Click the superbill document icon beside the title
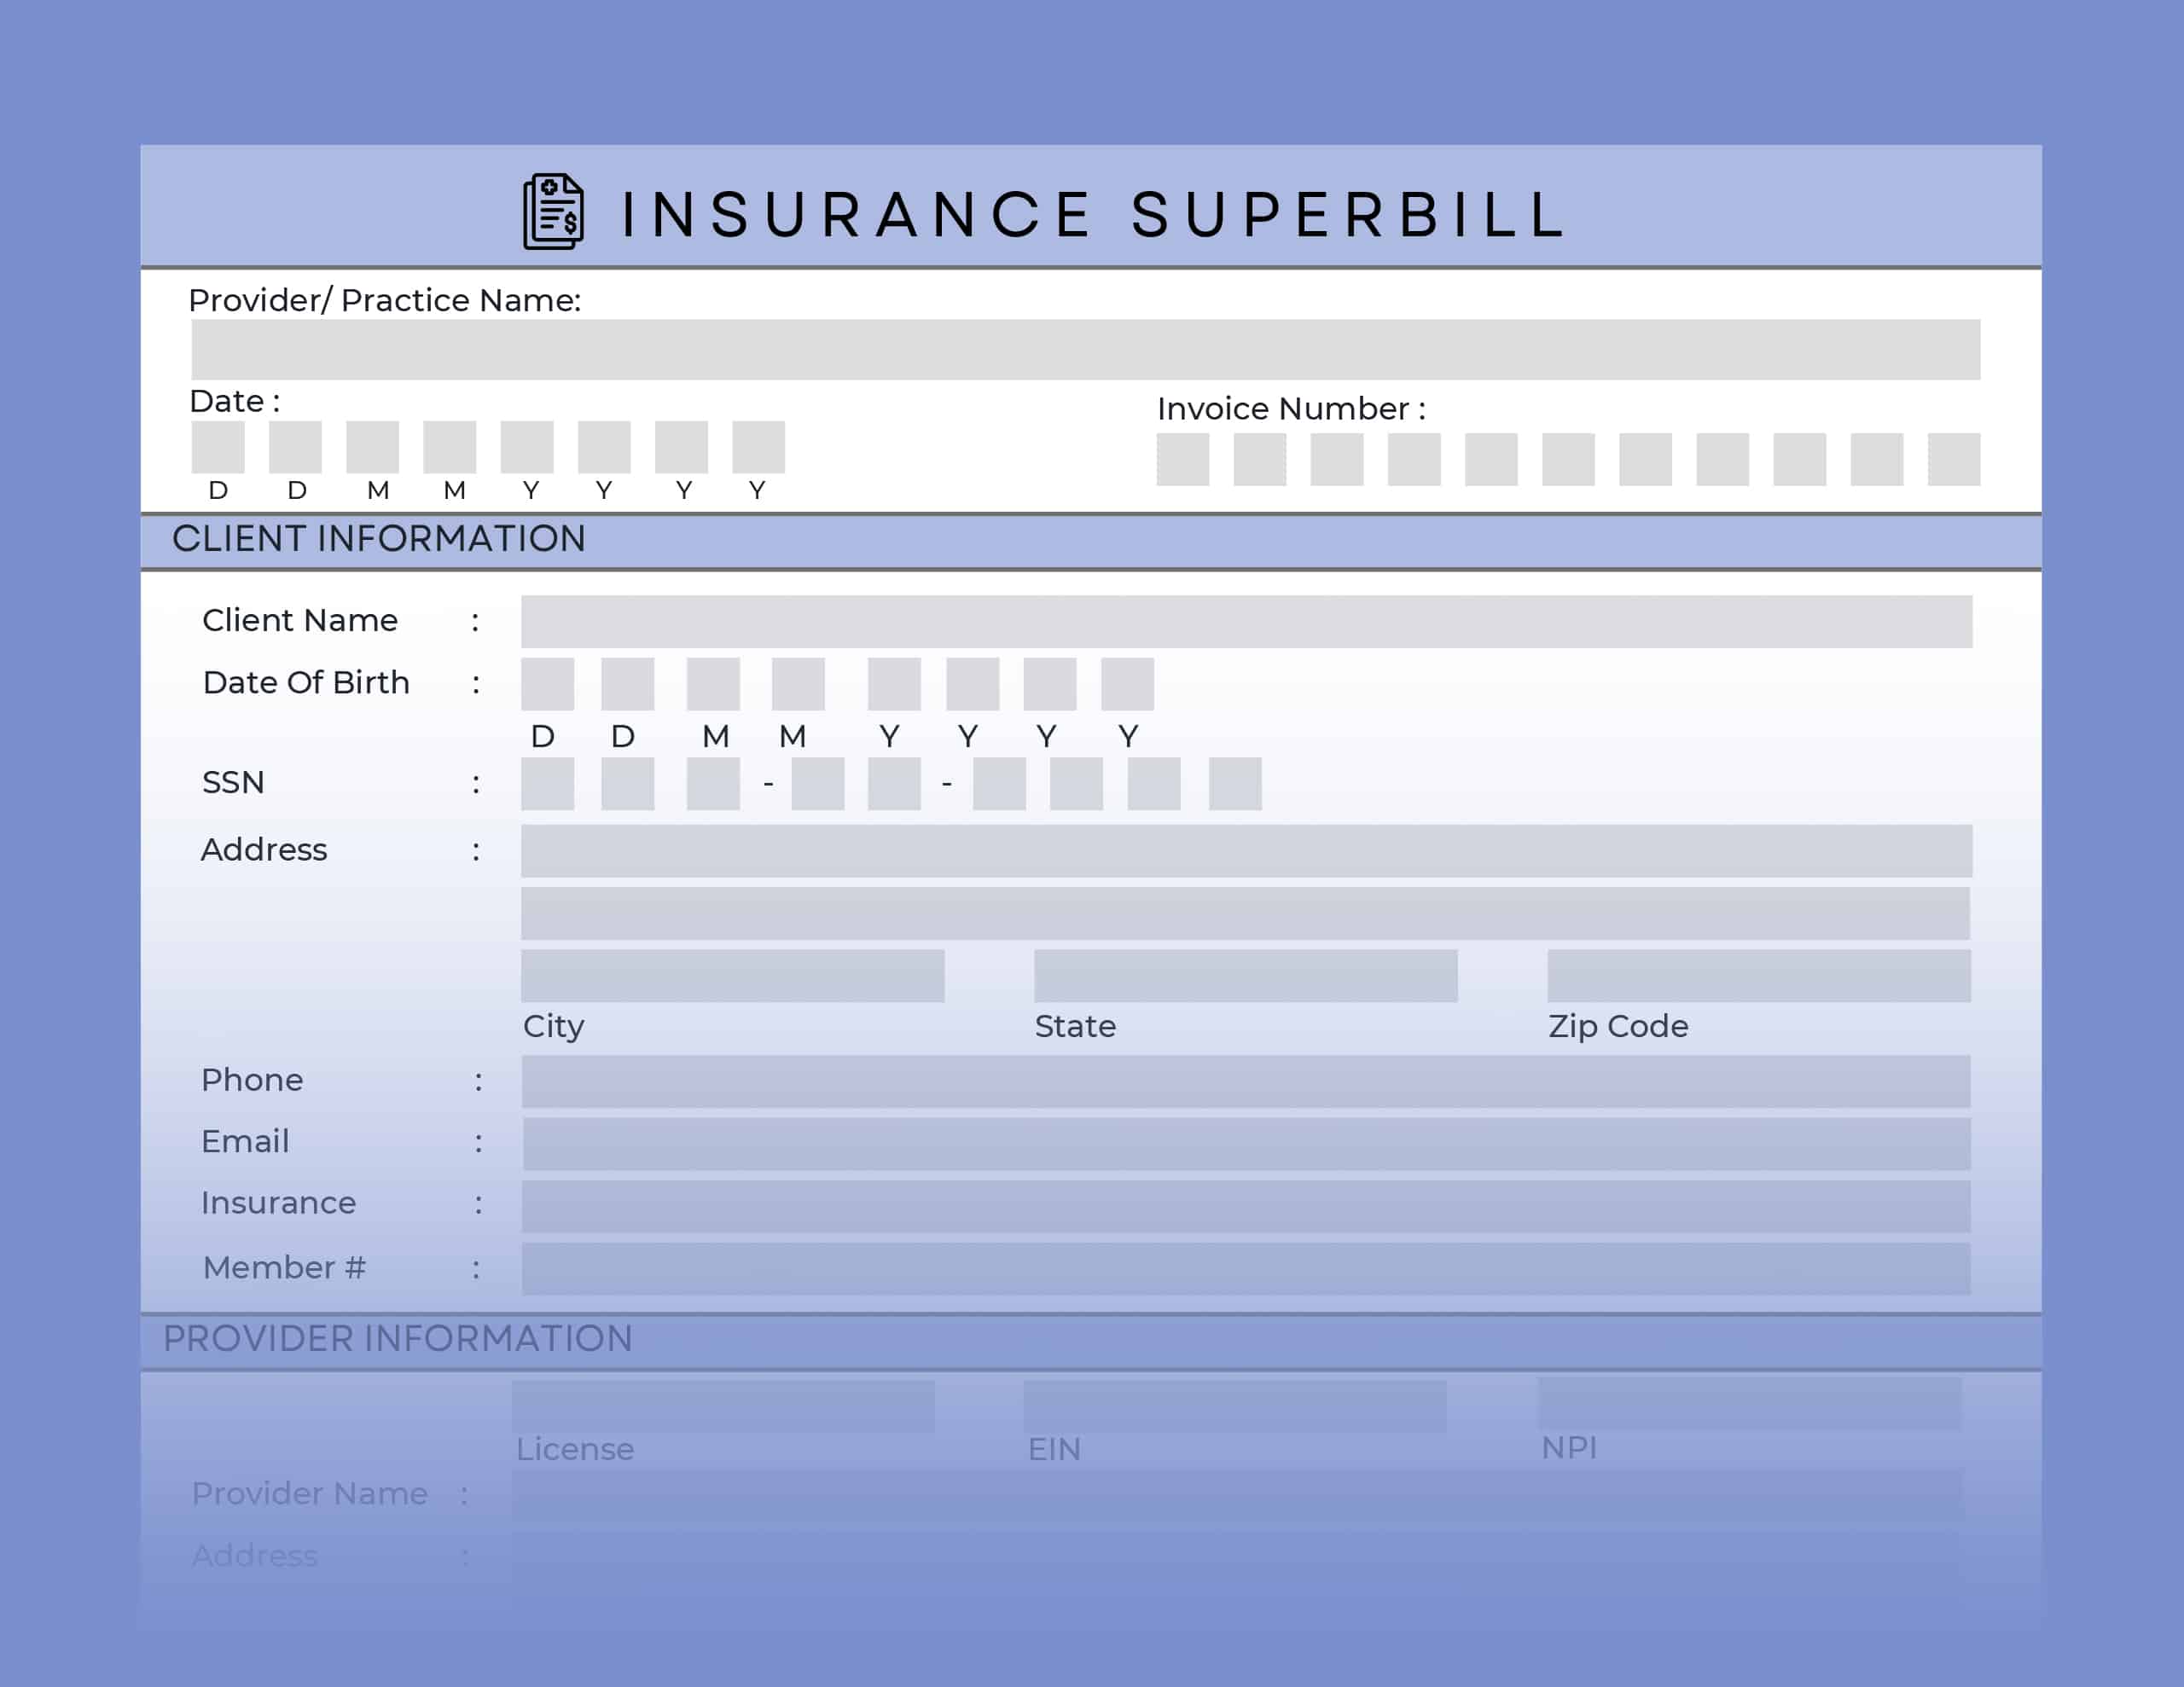The height and width of the screenshot is (1687, 2184). coord(553,211)
